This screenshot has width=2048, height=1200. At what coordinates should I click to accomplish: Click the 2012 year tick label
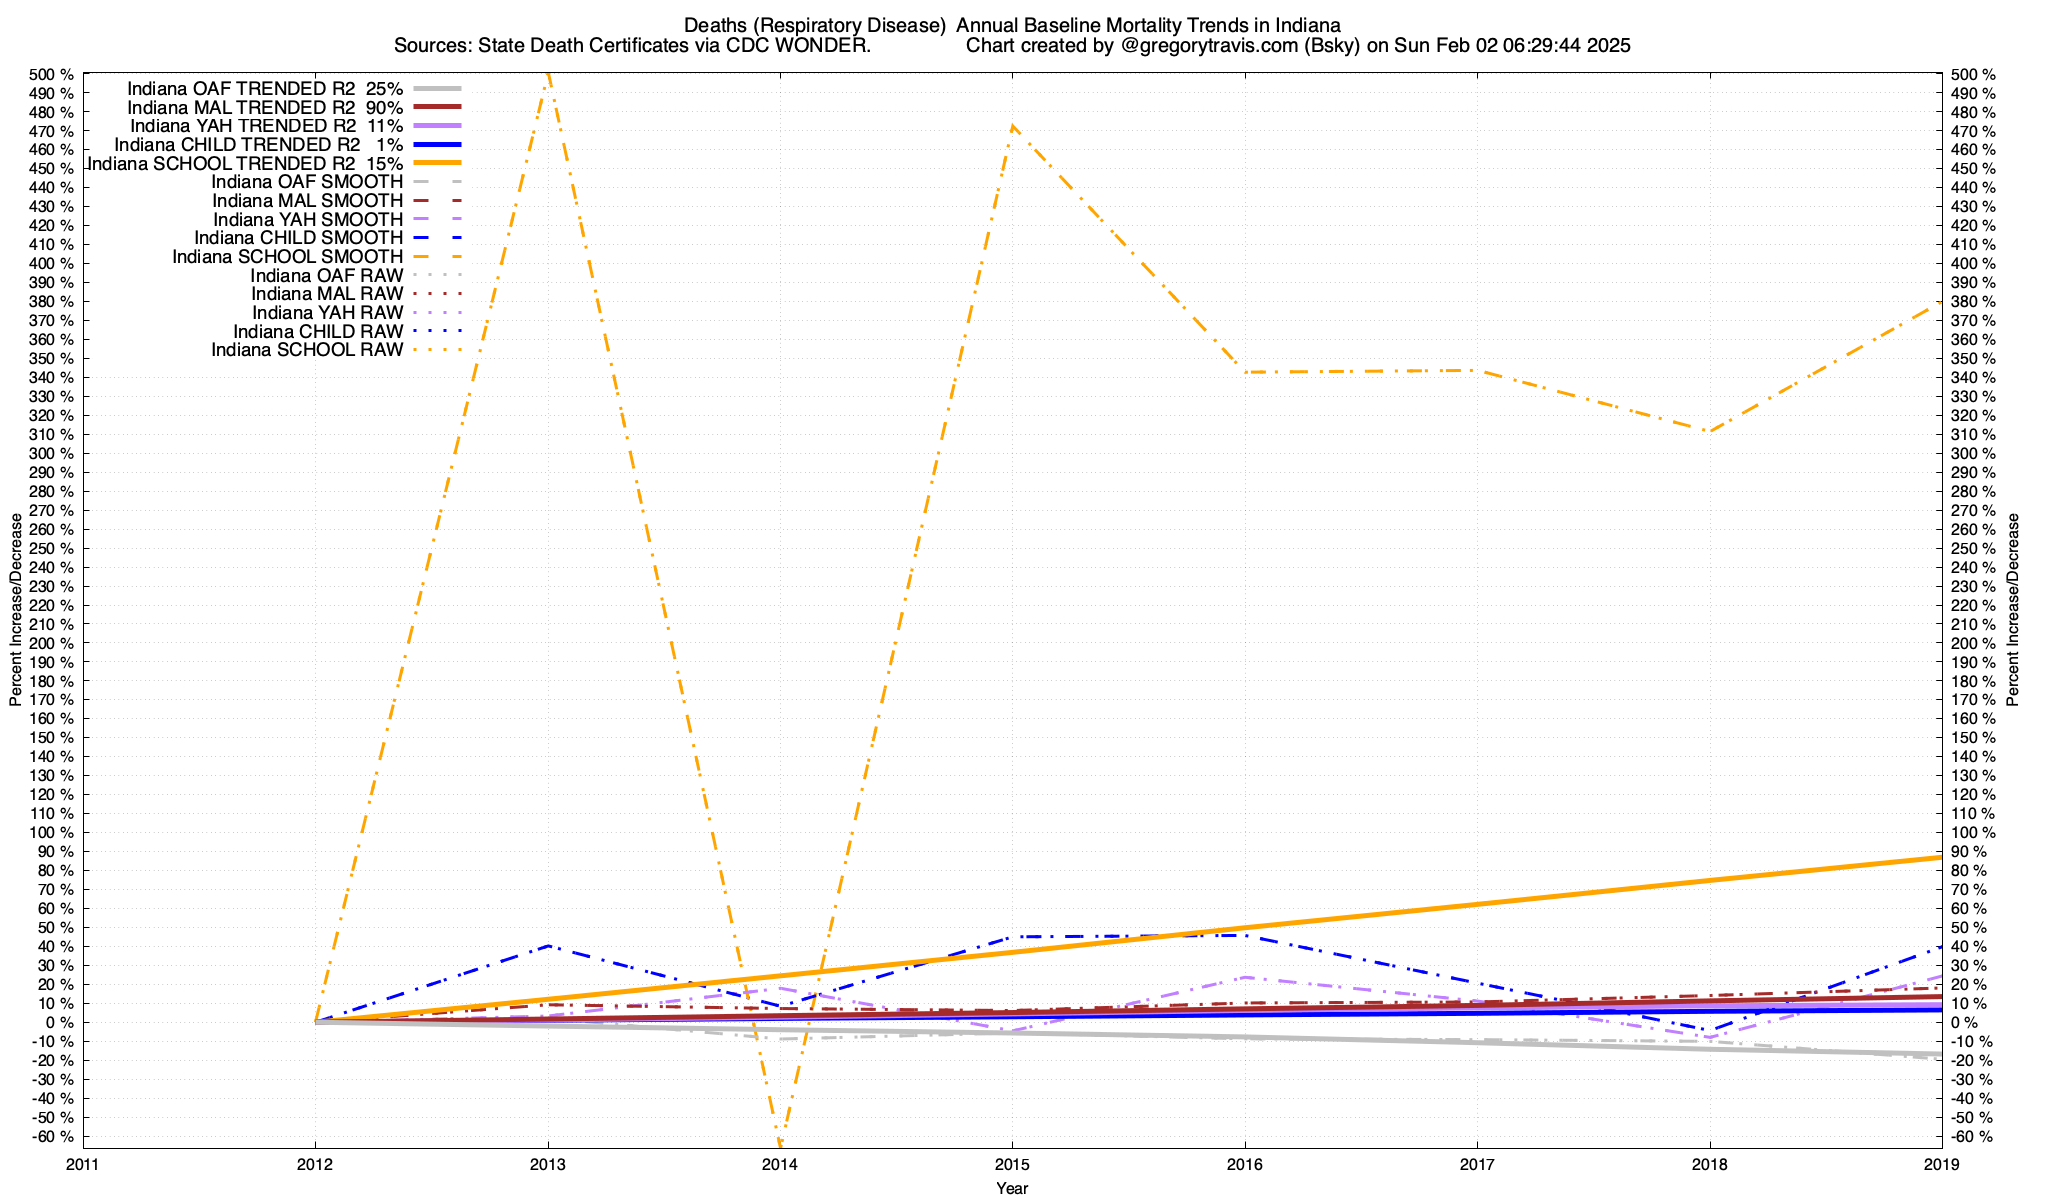coord(315,1165)
